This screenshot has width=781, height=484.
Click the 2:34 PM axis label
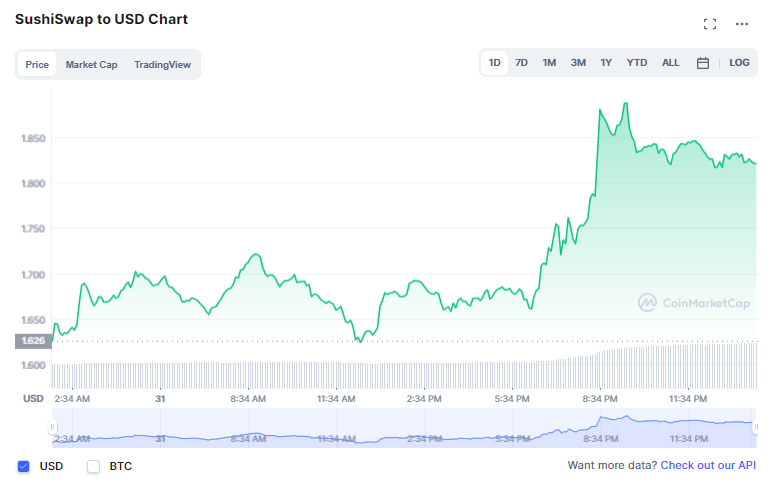424,399
